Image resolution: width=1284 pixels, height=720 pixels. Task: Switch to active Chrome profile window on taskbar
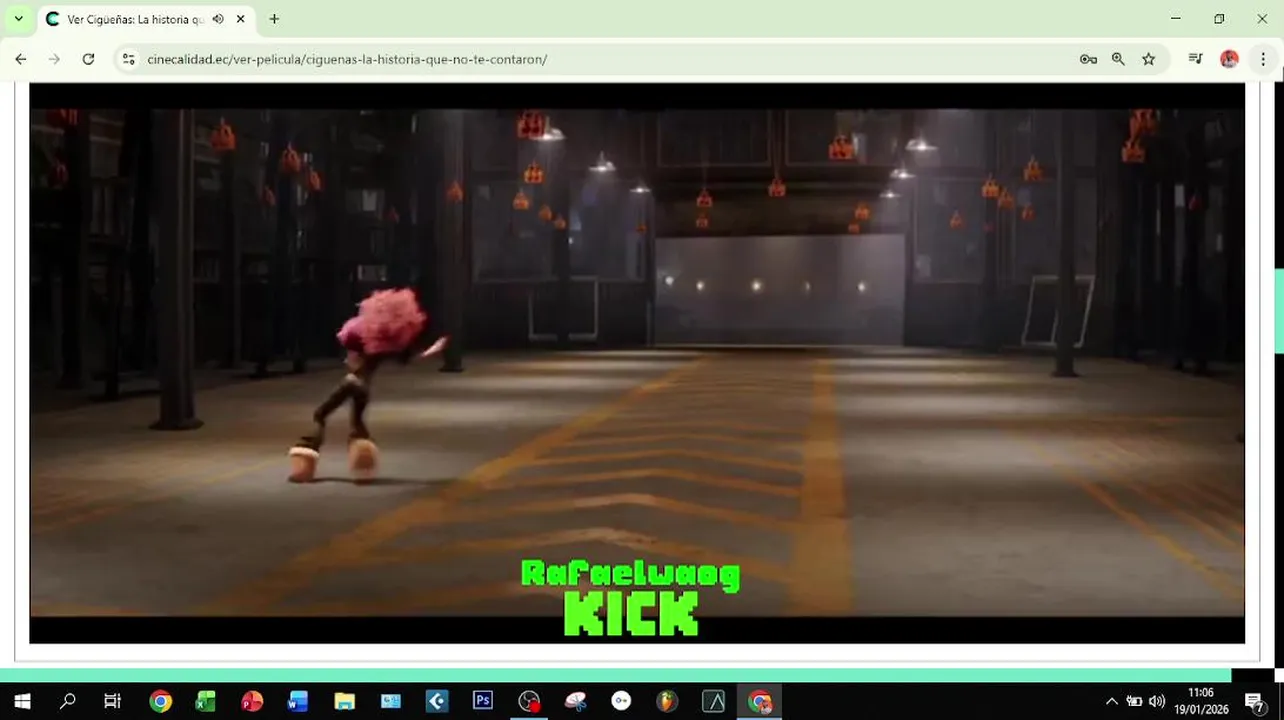pyautogui.click(x=759, y=701)
